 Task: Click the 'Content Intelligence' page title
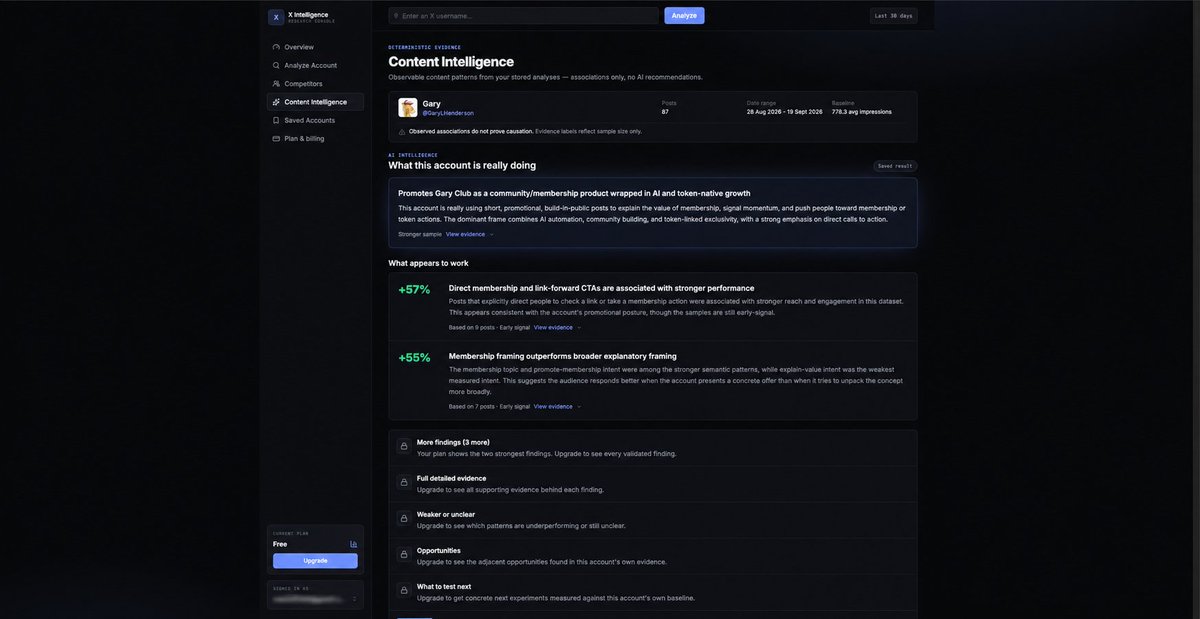tap(451, 61)
